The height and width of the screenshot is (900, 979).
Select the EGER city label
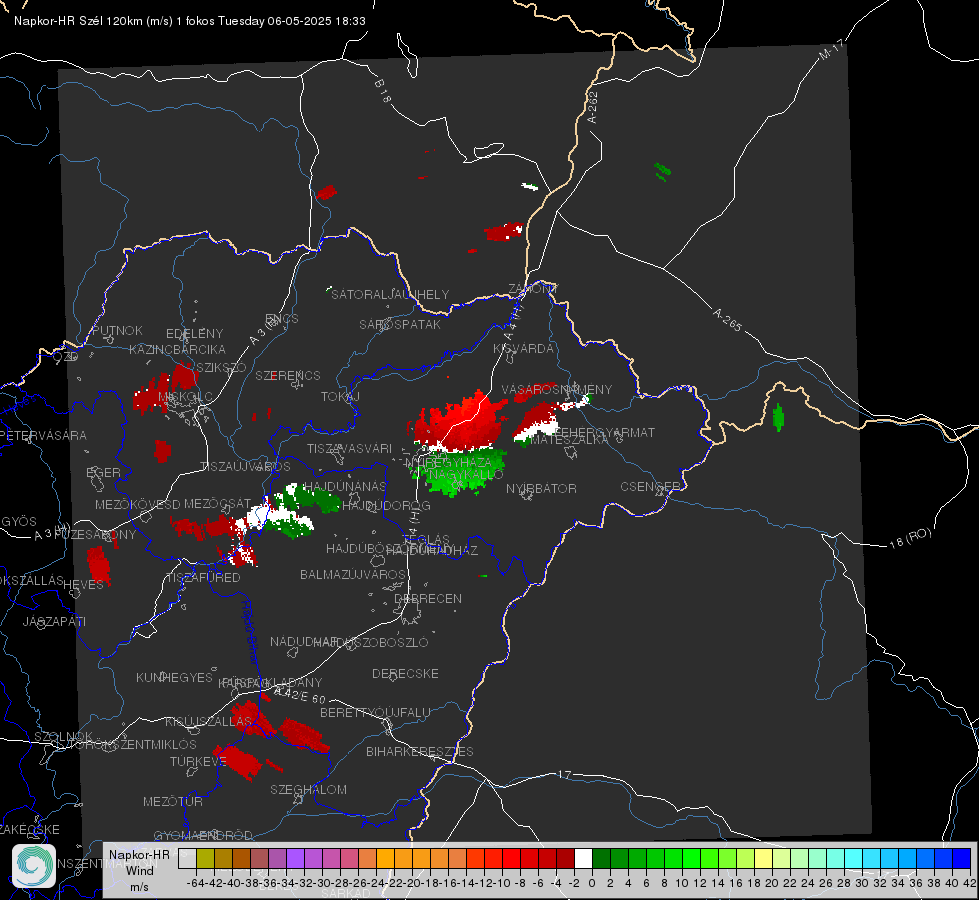103,473
